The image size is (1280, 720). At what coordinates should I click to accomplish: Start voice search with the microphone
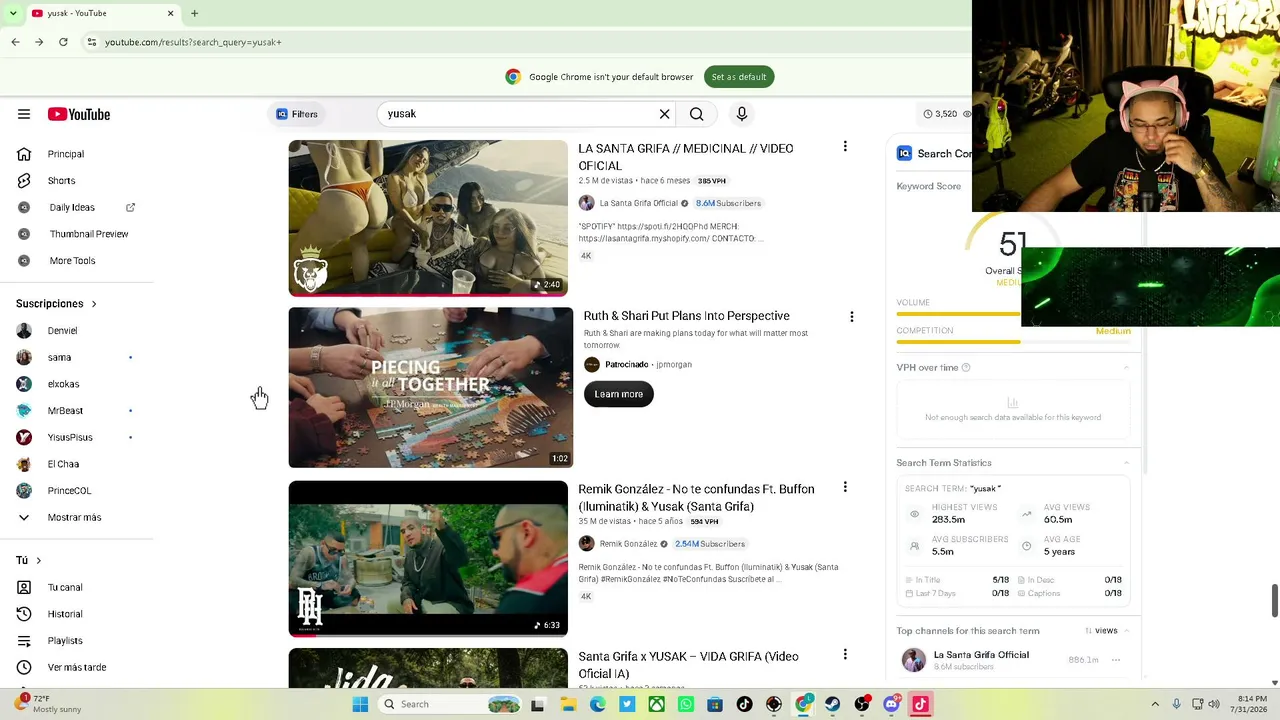click(x=742, y=114)
